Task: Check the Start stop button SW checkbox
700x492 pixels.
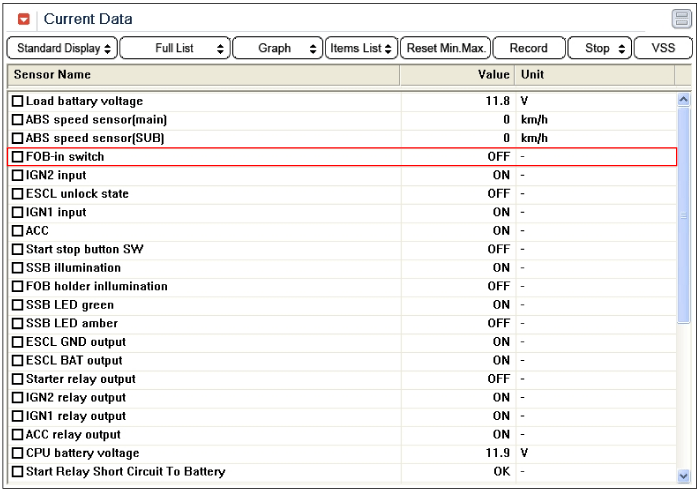Action: (x=17, y=249)
